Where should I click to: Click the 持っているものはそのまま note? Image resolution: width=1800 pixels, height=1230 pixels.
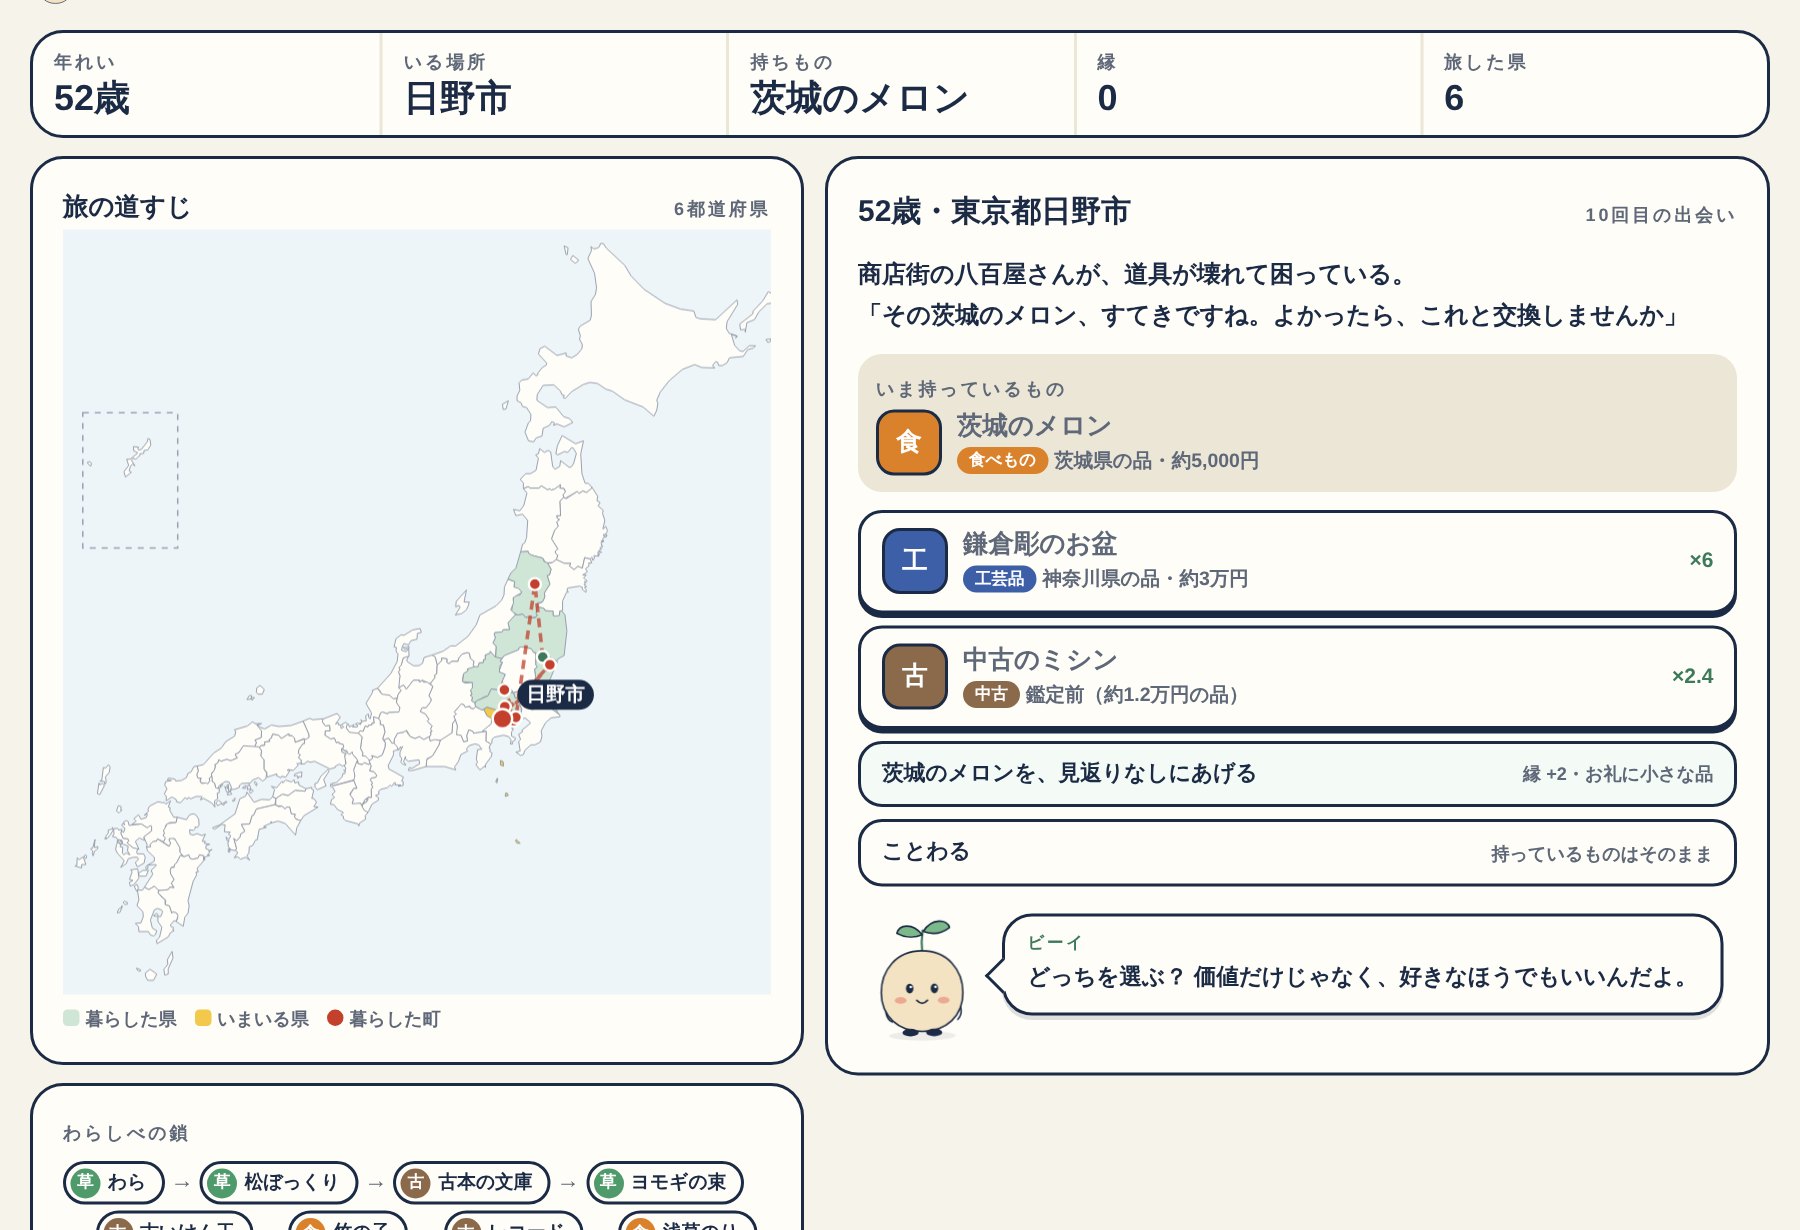(x=1601, y=854)
